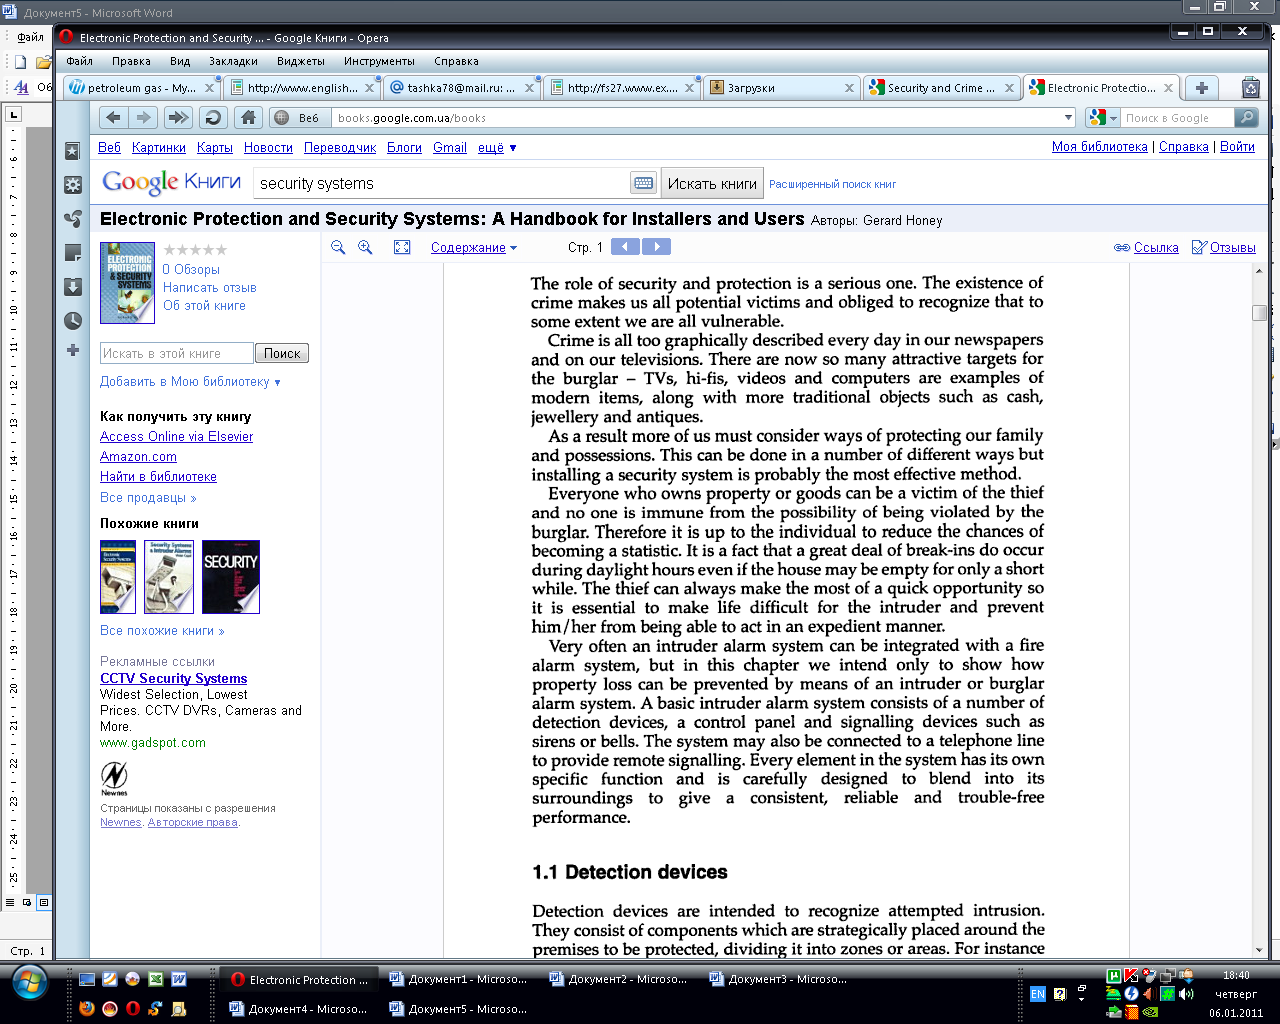1280x1024 pixels.
Task: Click the vertical scrollbar thumb
Action: (x=1259, y=313)
